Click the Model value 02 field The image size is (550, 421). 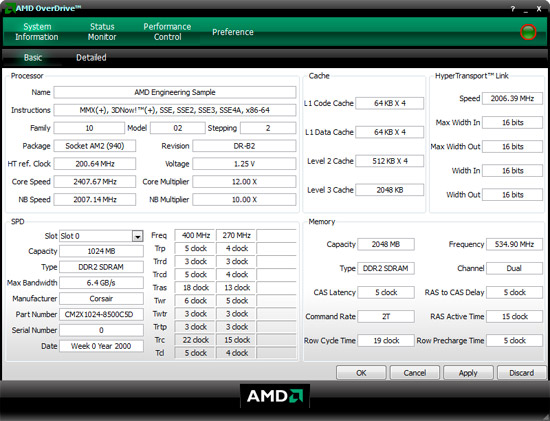coord(178,128)
